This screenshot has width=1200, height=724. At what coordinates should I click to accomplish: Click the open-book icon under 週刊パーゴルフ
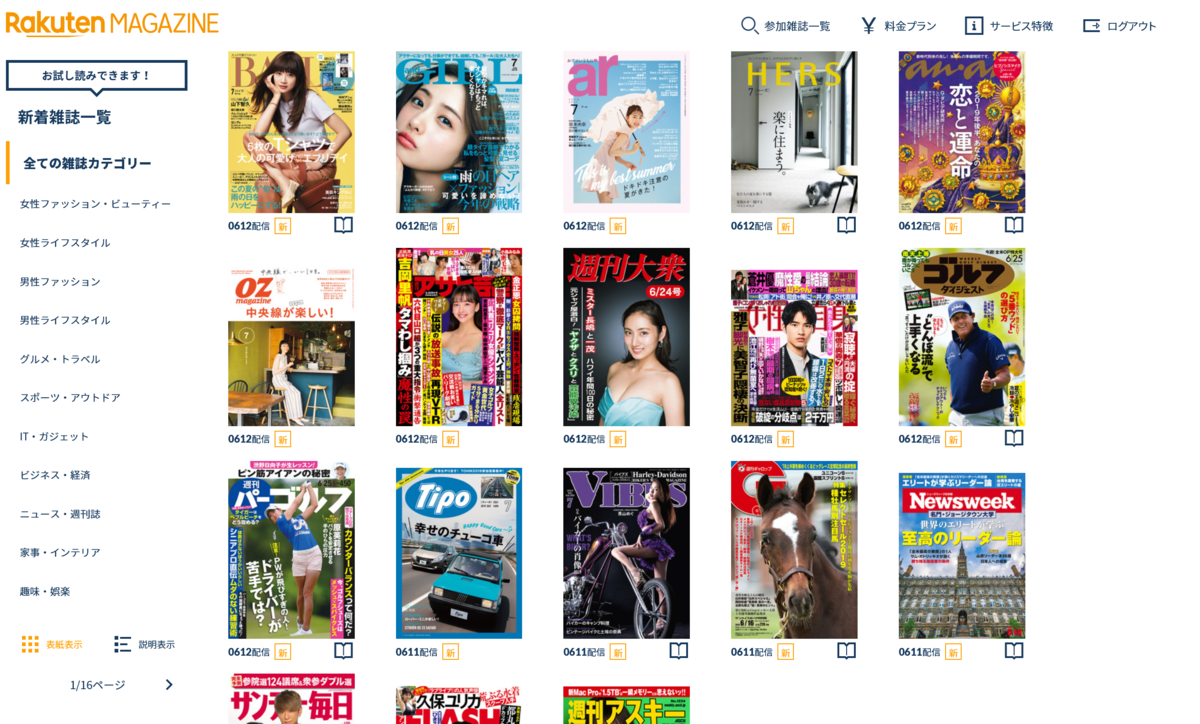343,651
